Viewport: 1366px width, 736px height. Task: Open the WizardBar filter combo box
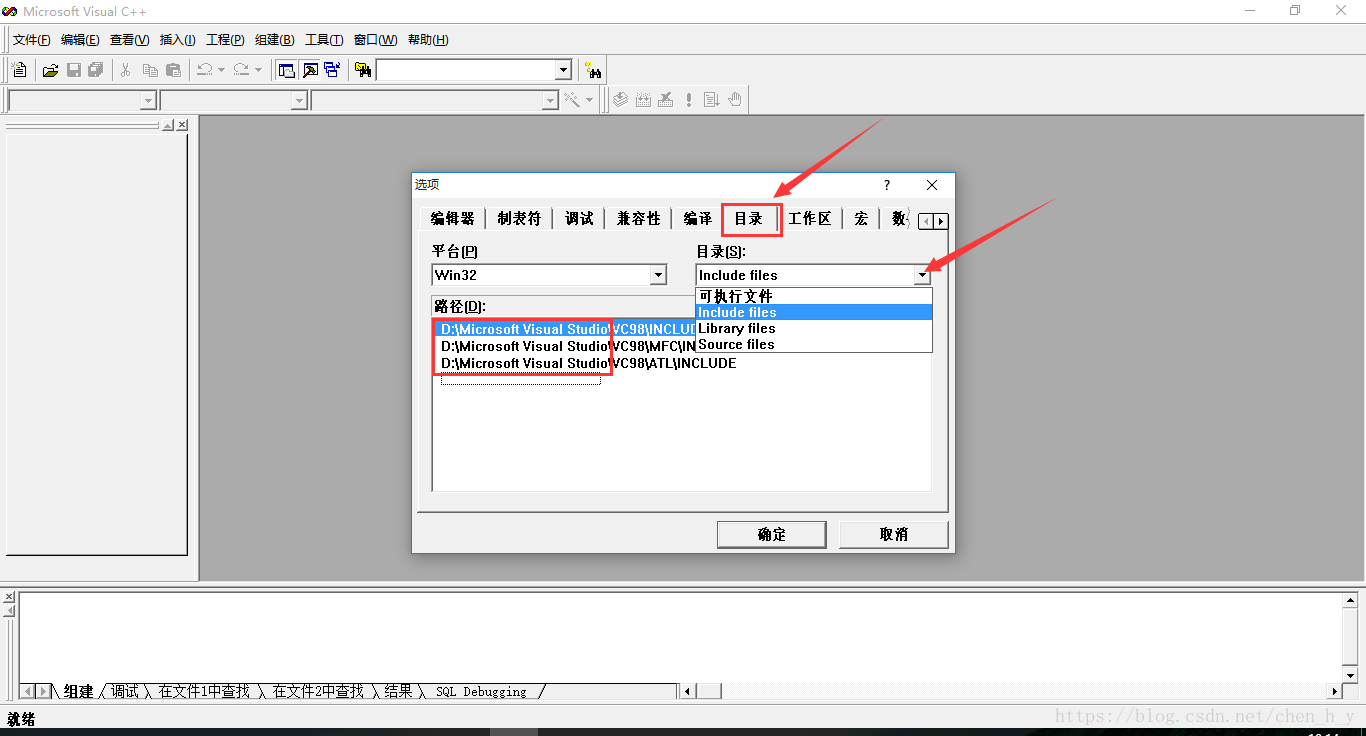[234, 100]
